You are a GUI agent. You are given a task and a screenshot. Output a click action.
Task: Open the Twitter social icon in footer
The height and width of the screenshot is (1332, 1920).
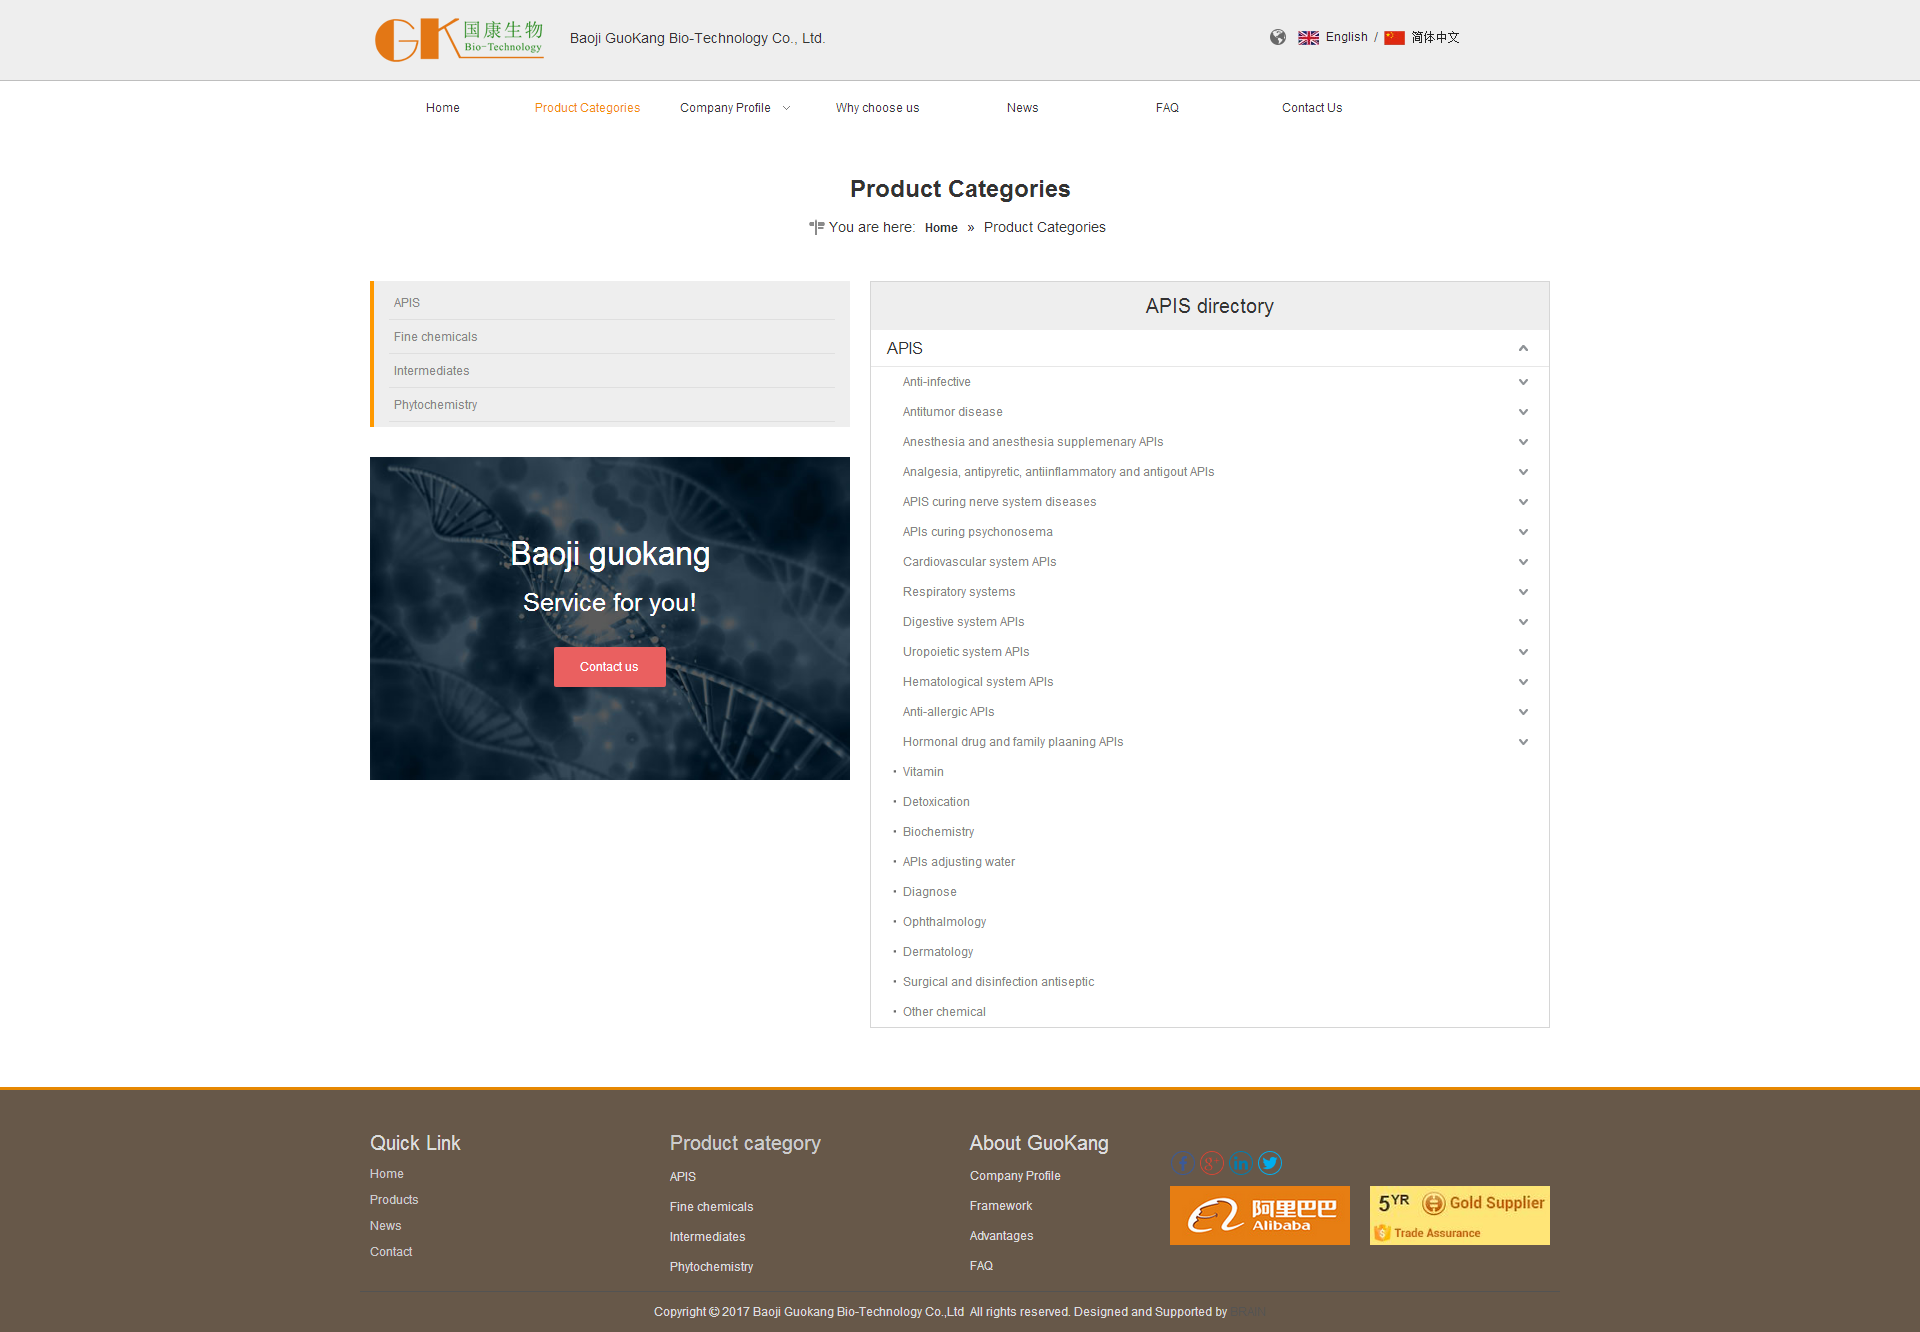coord(1270,1163)
